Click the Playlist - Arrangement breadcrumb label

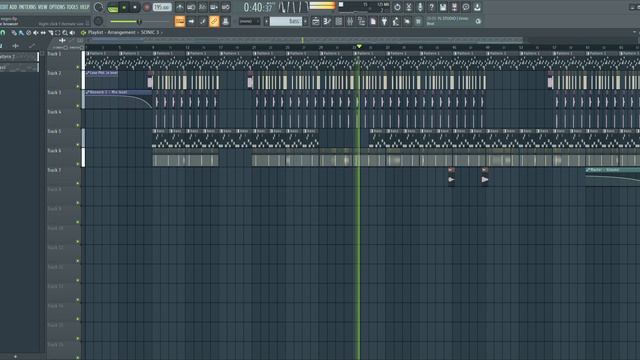pos(111,32)
